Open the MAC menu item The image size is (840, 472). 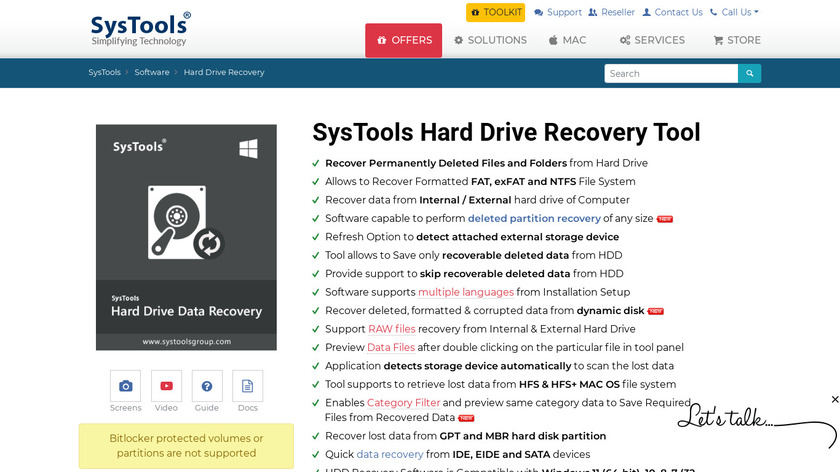tap(567, 40)
